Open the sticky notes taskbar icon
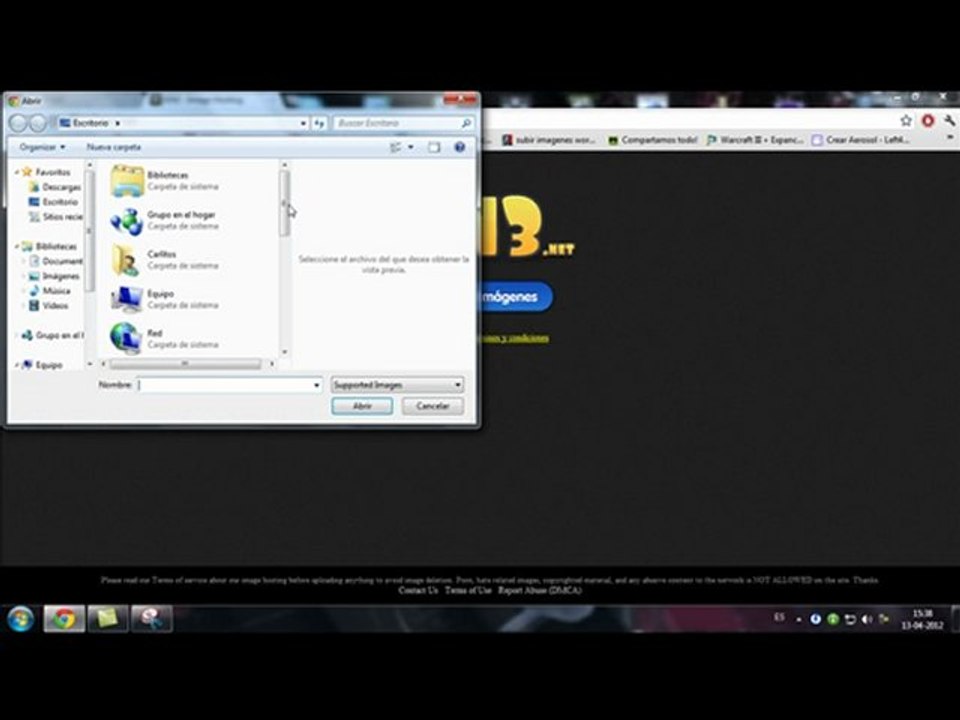Viewport: 960px width, 720px height. pyautogui.click(x=108, y=619)
